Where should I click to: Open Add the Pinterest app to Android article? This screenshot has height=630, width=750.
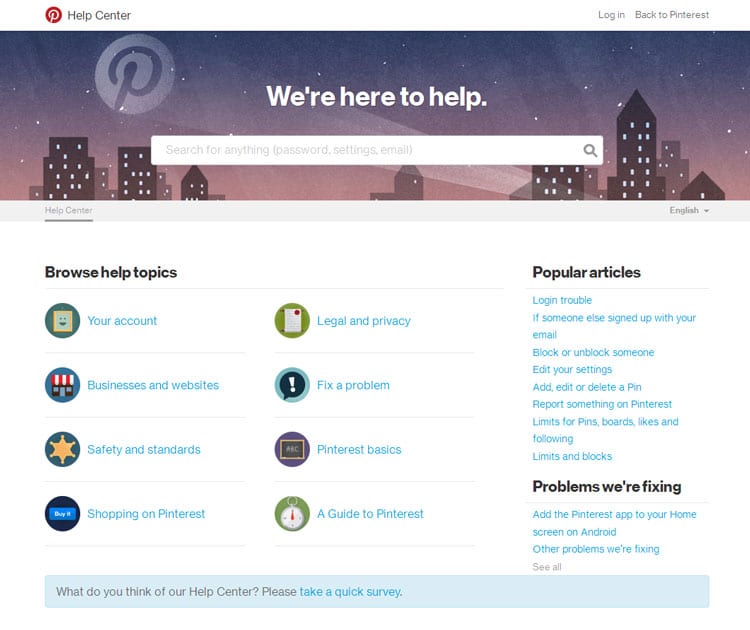(615, 523)
